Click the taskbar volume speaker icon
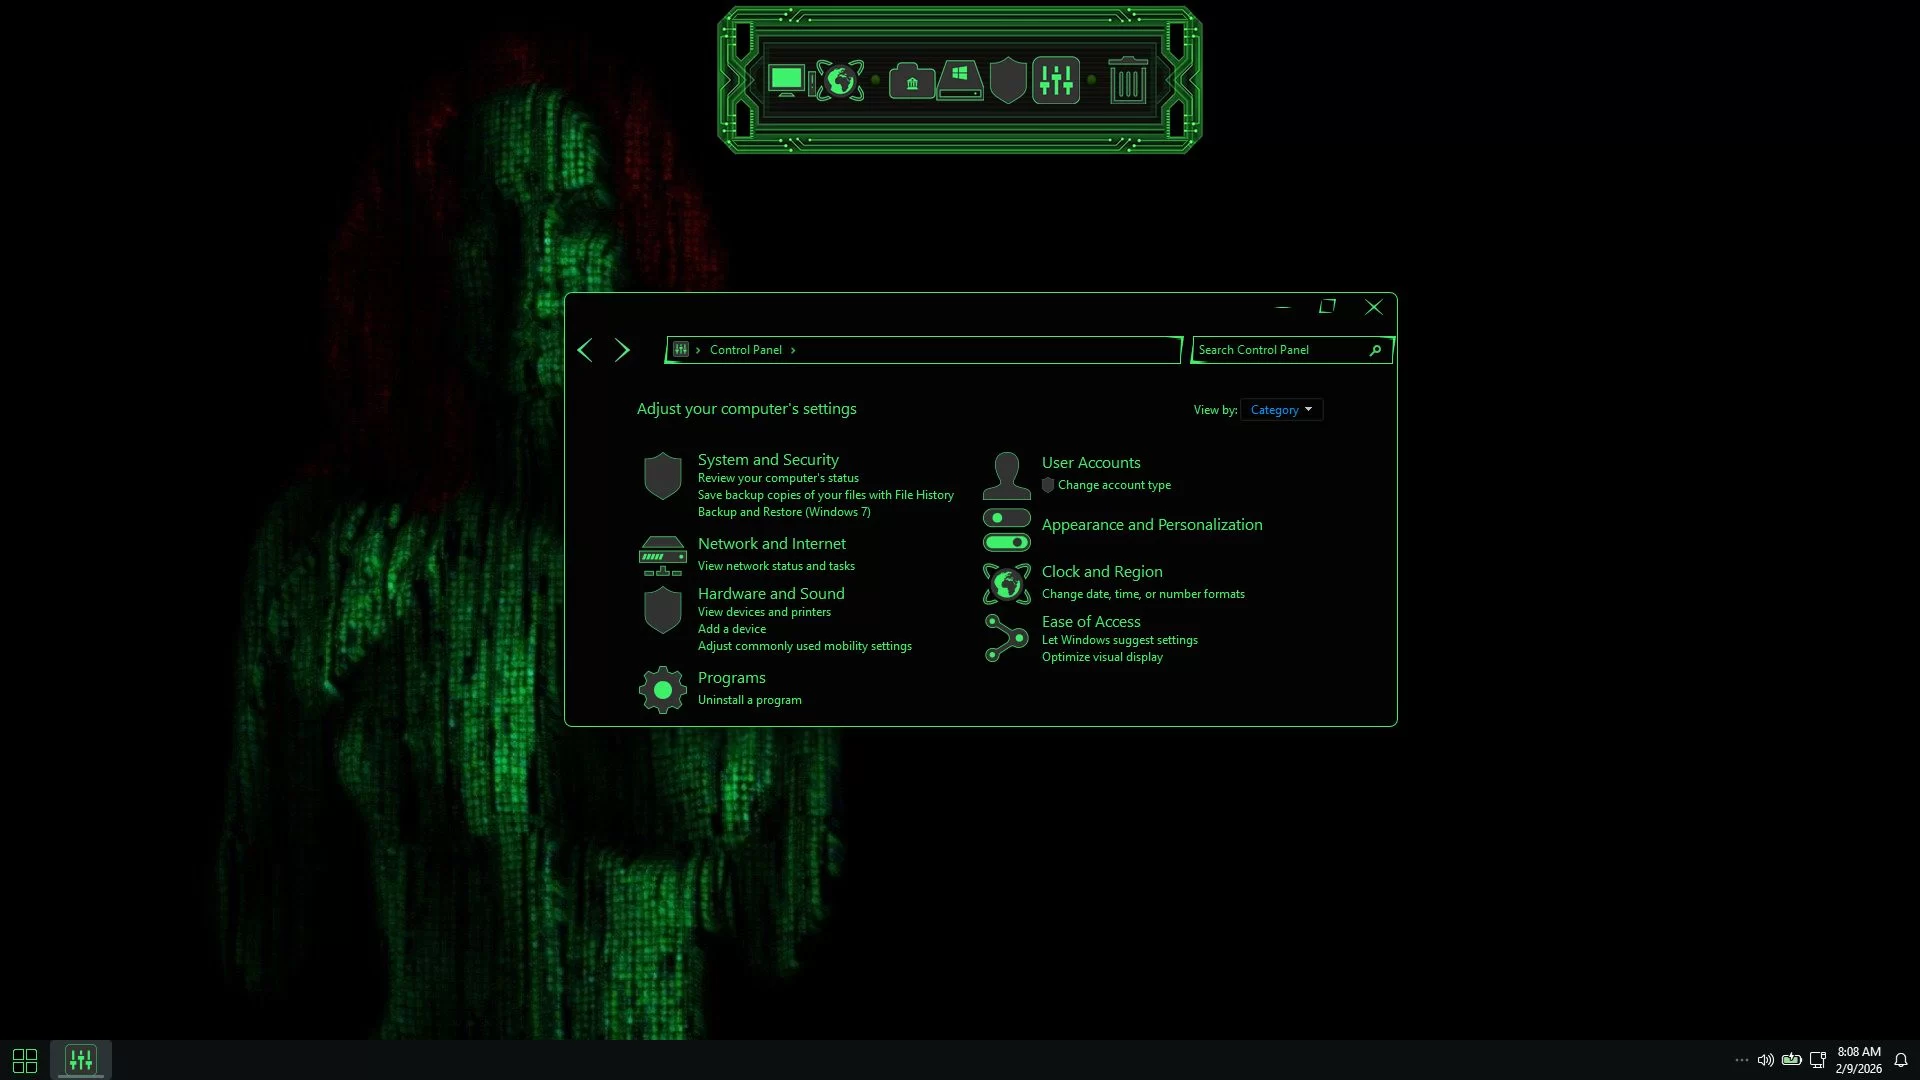The height and width of the screenshot is (1080, 1920). tap(1765, 1060)
